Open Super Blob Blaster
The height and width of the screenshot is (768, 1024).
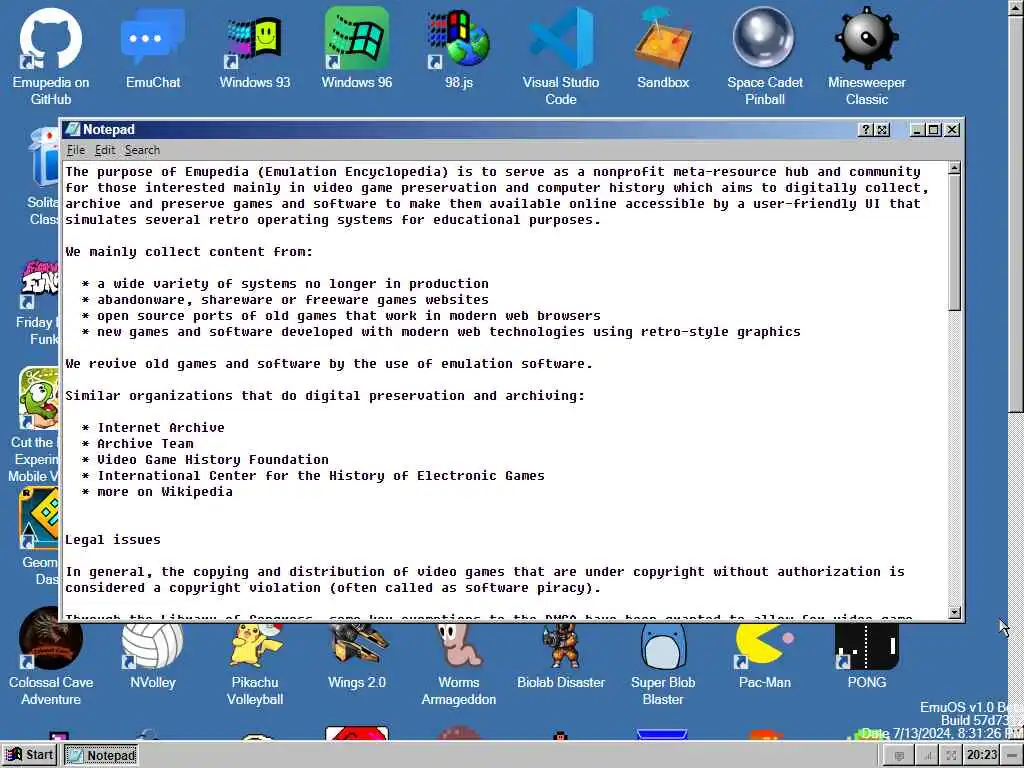click(663, 664)
